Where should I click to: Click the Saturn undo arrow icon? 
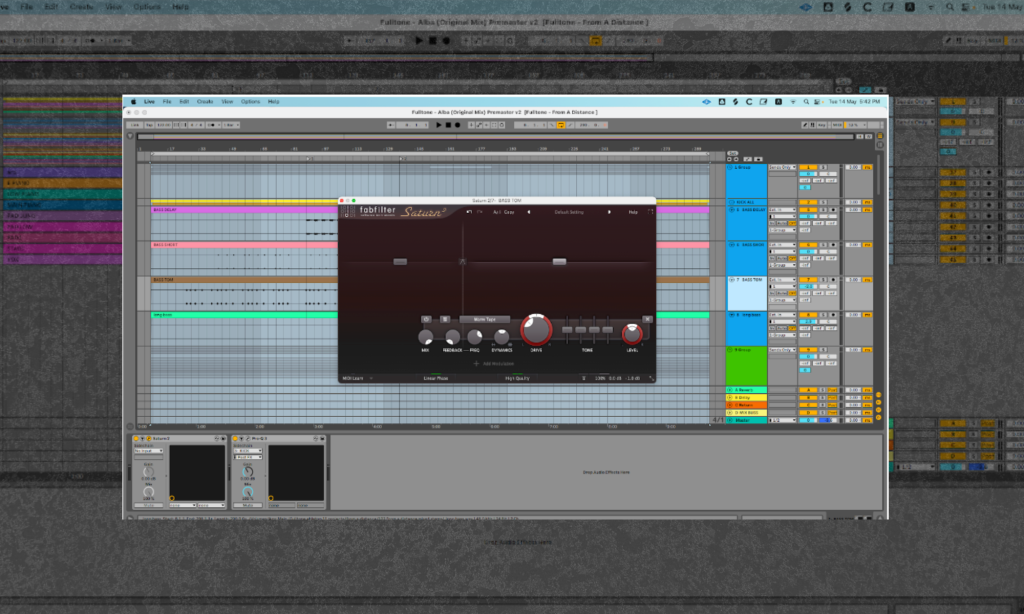pos(469,212)
